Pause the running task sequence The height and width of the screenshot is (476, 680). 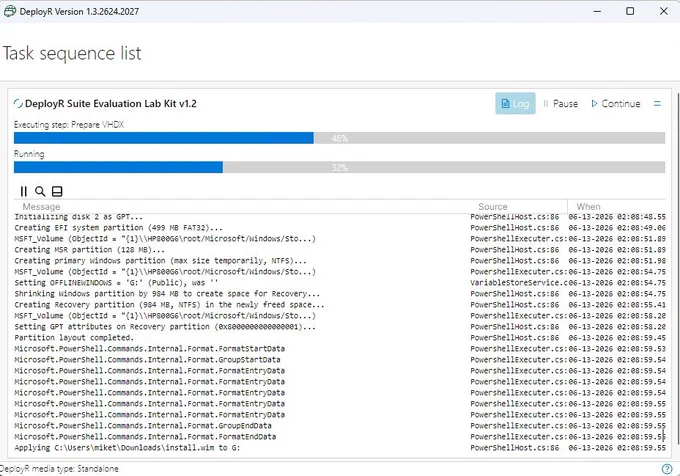click(560, 104)
